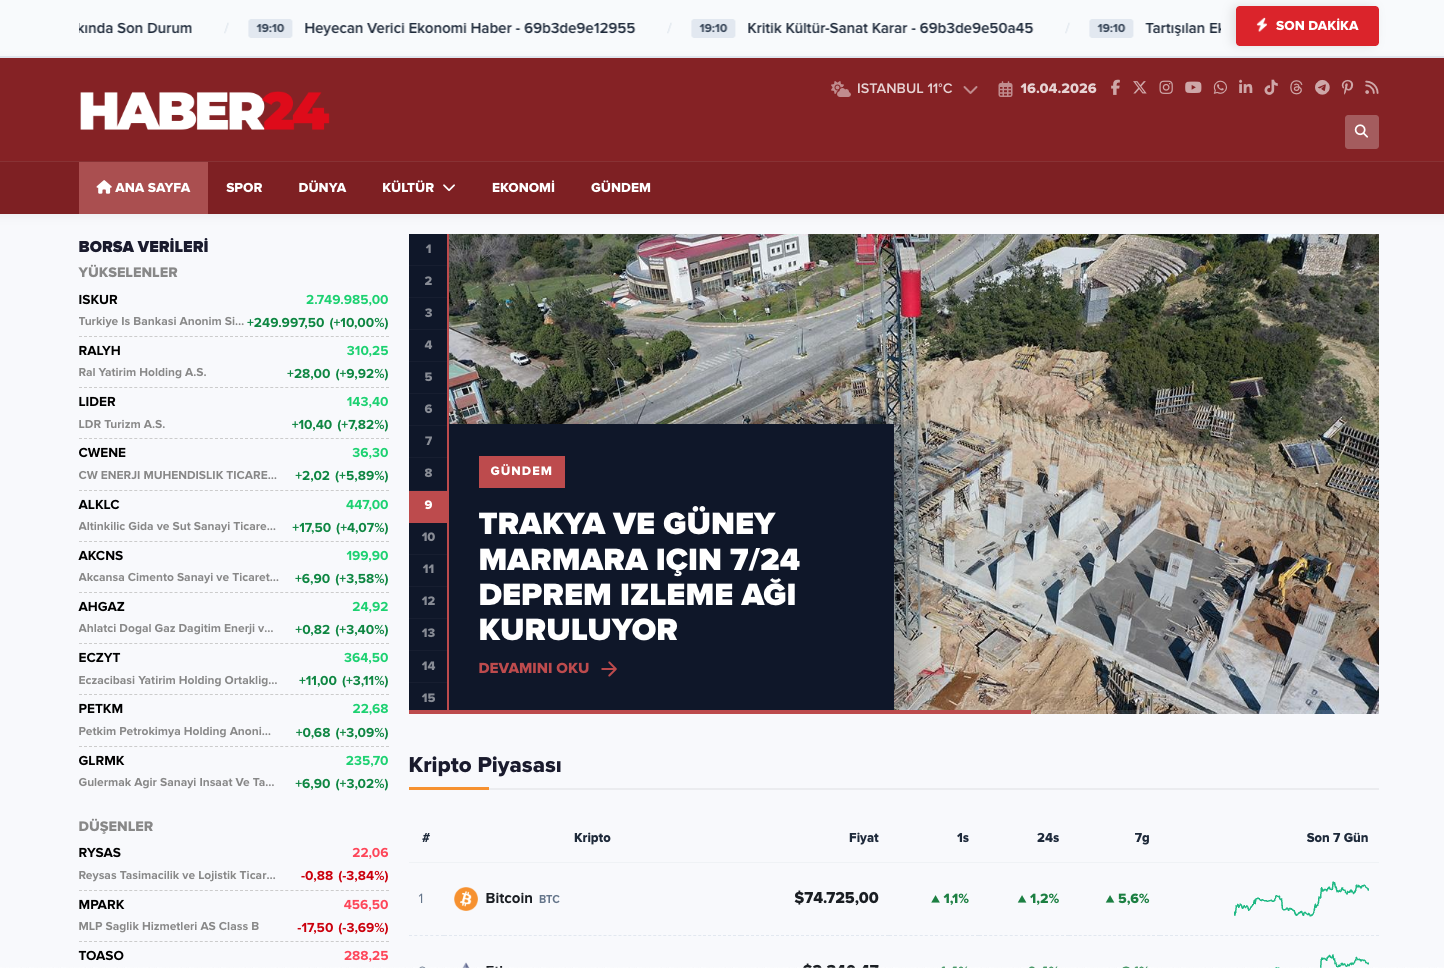Jump to slider item 12
This screenshot has width=1444, height=968.
click(x=428, y=601)
